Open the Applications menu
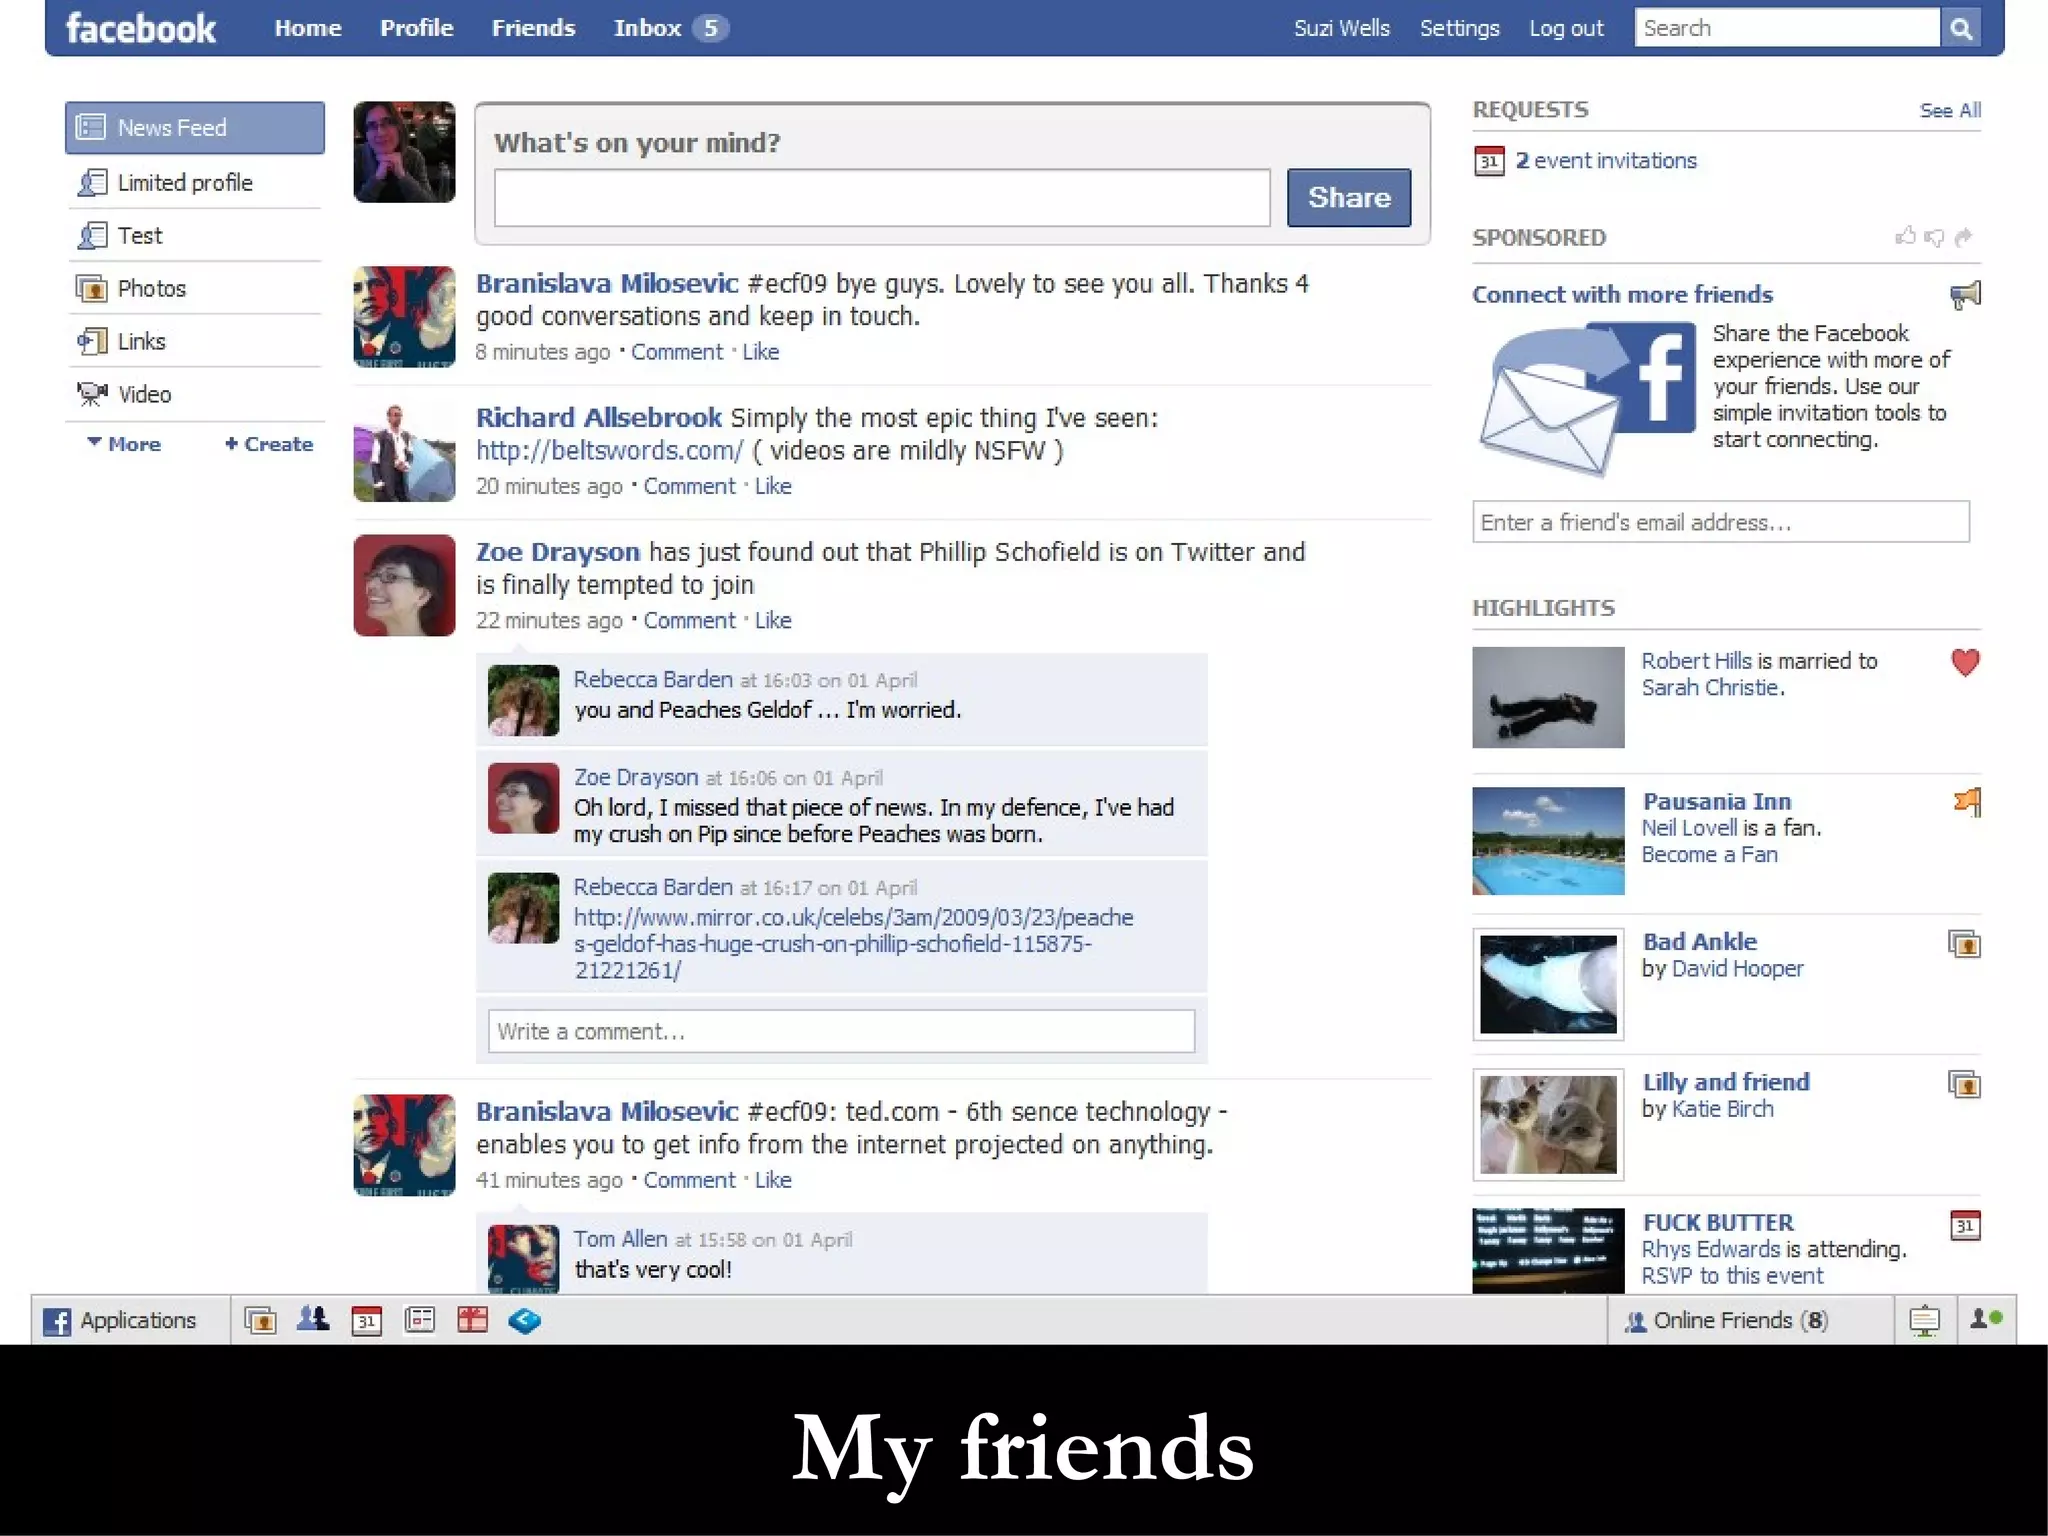 point(122,1320)
